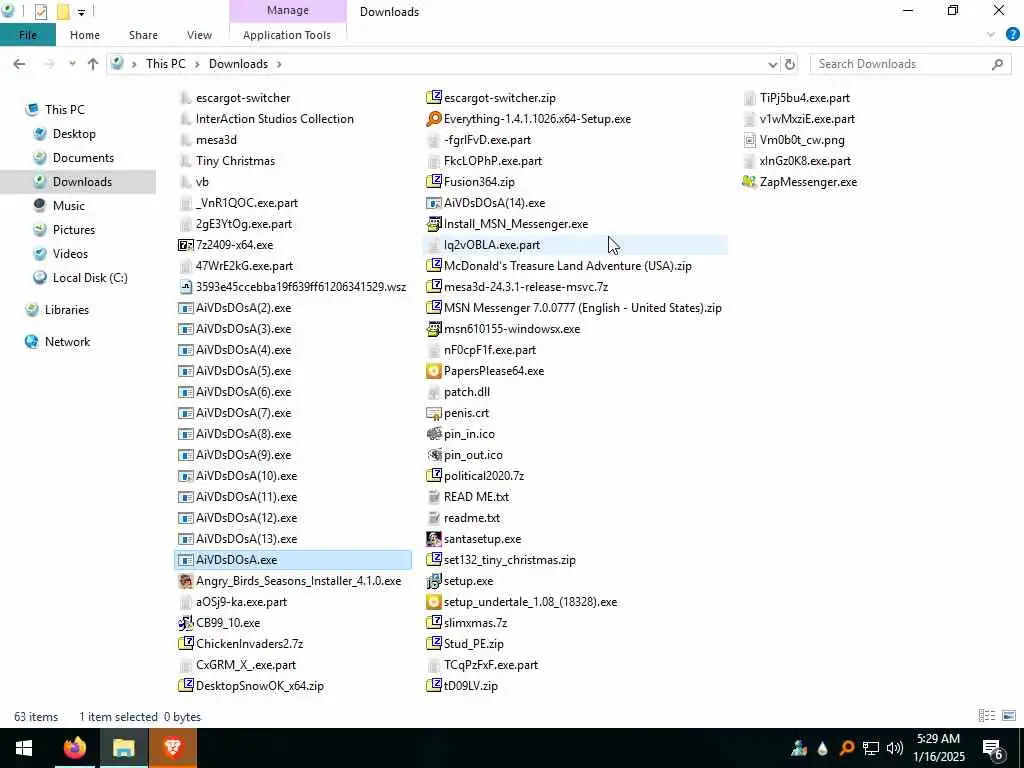This screenshot has height=768, width=1024.
Task: Go up one folder level
Action: coord(93,64)
